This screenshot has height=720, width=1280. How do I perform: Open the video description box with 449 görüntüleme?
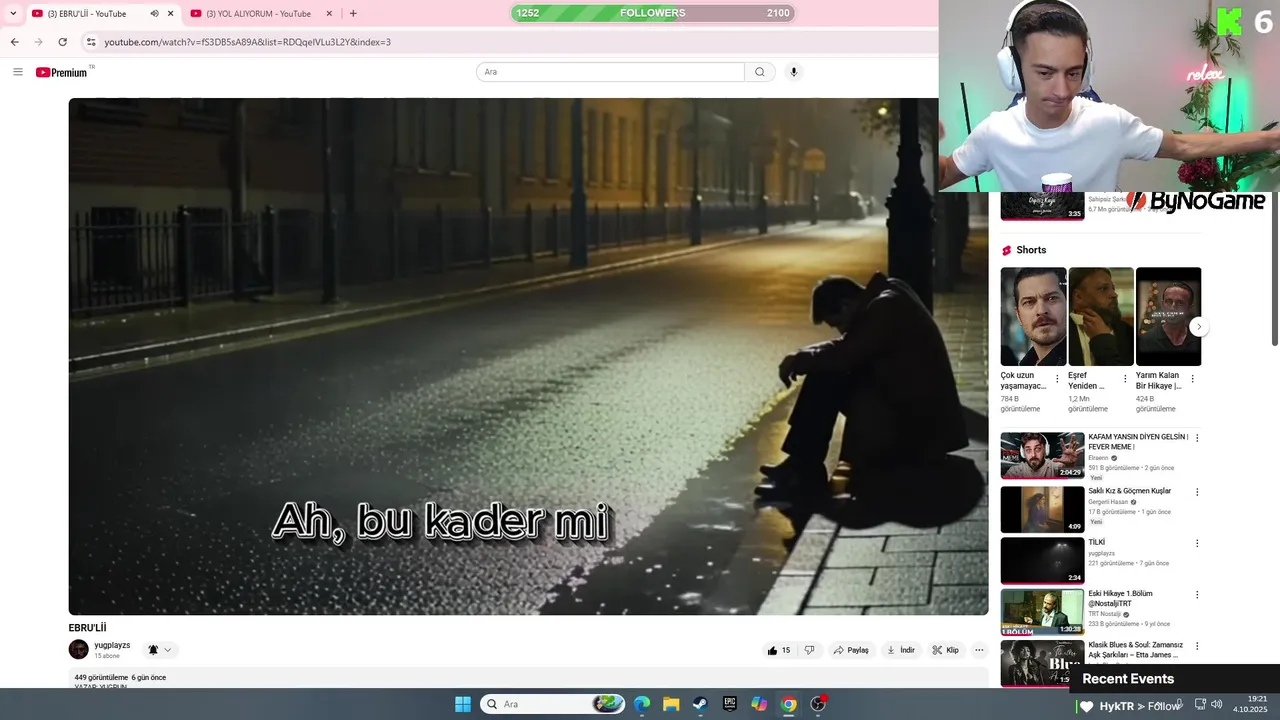pos(528,679)
